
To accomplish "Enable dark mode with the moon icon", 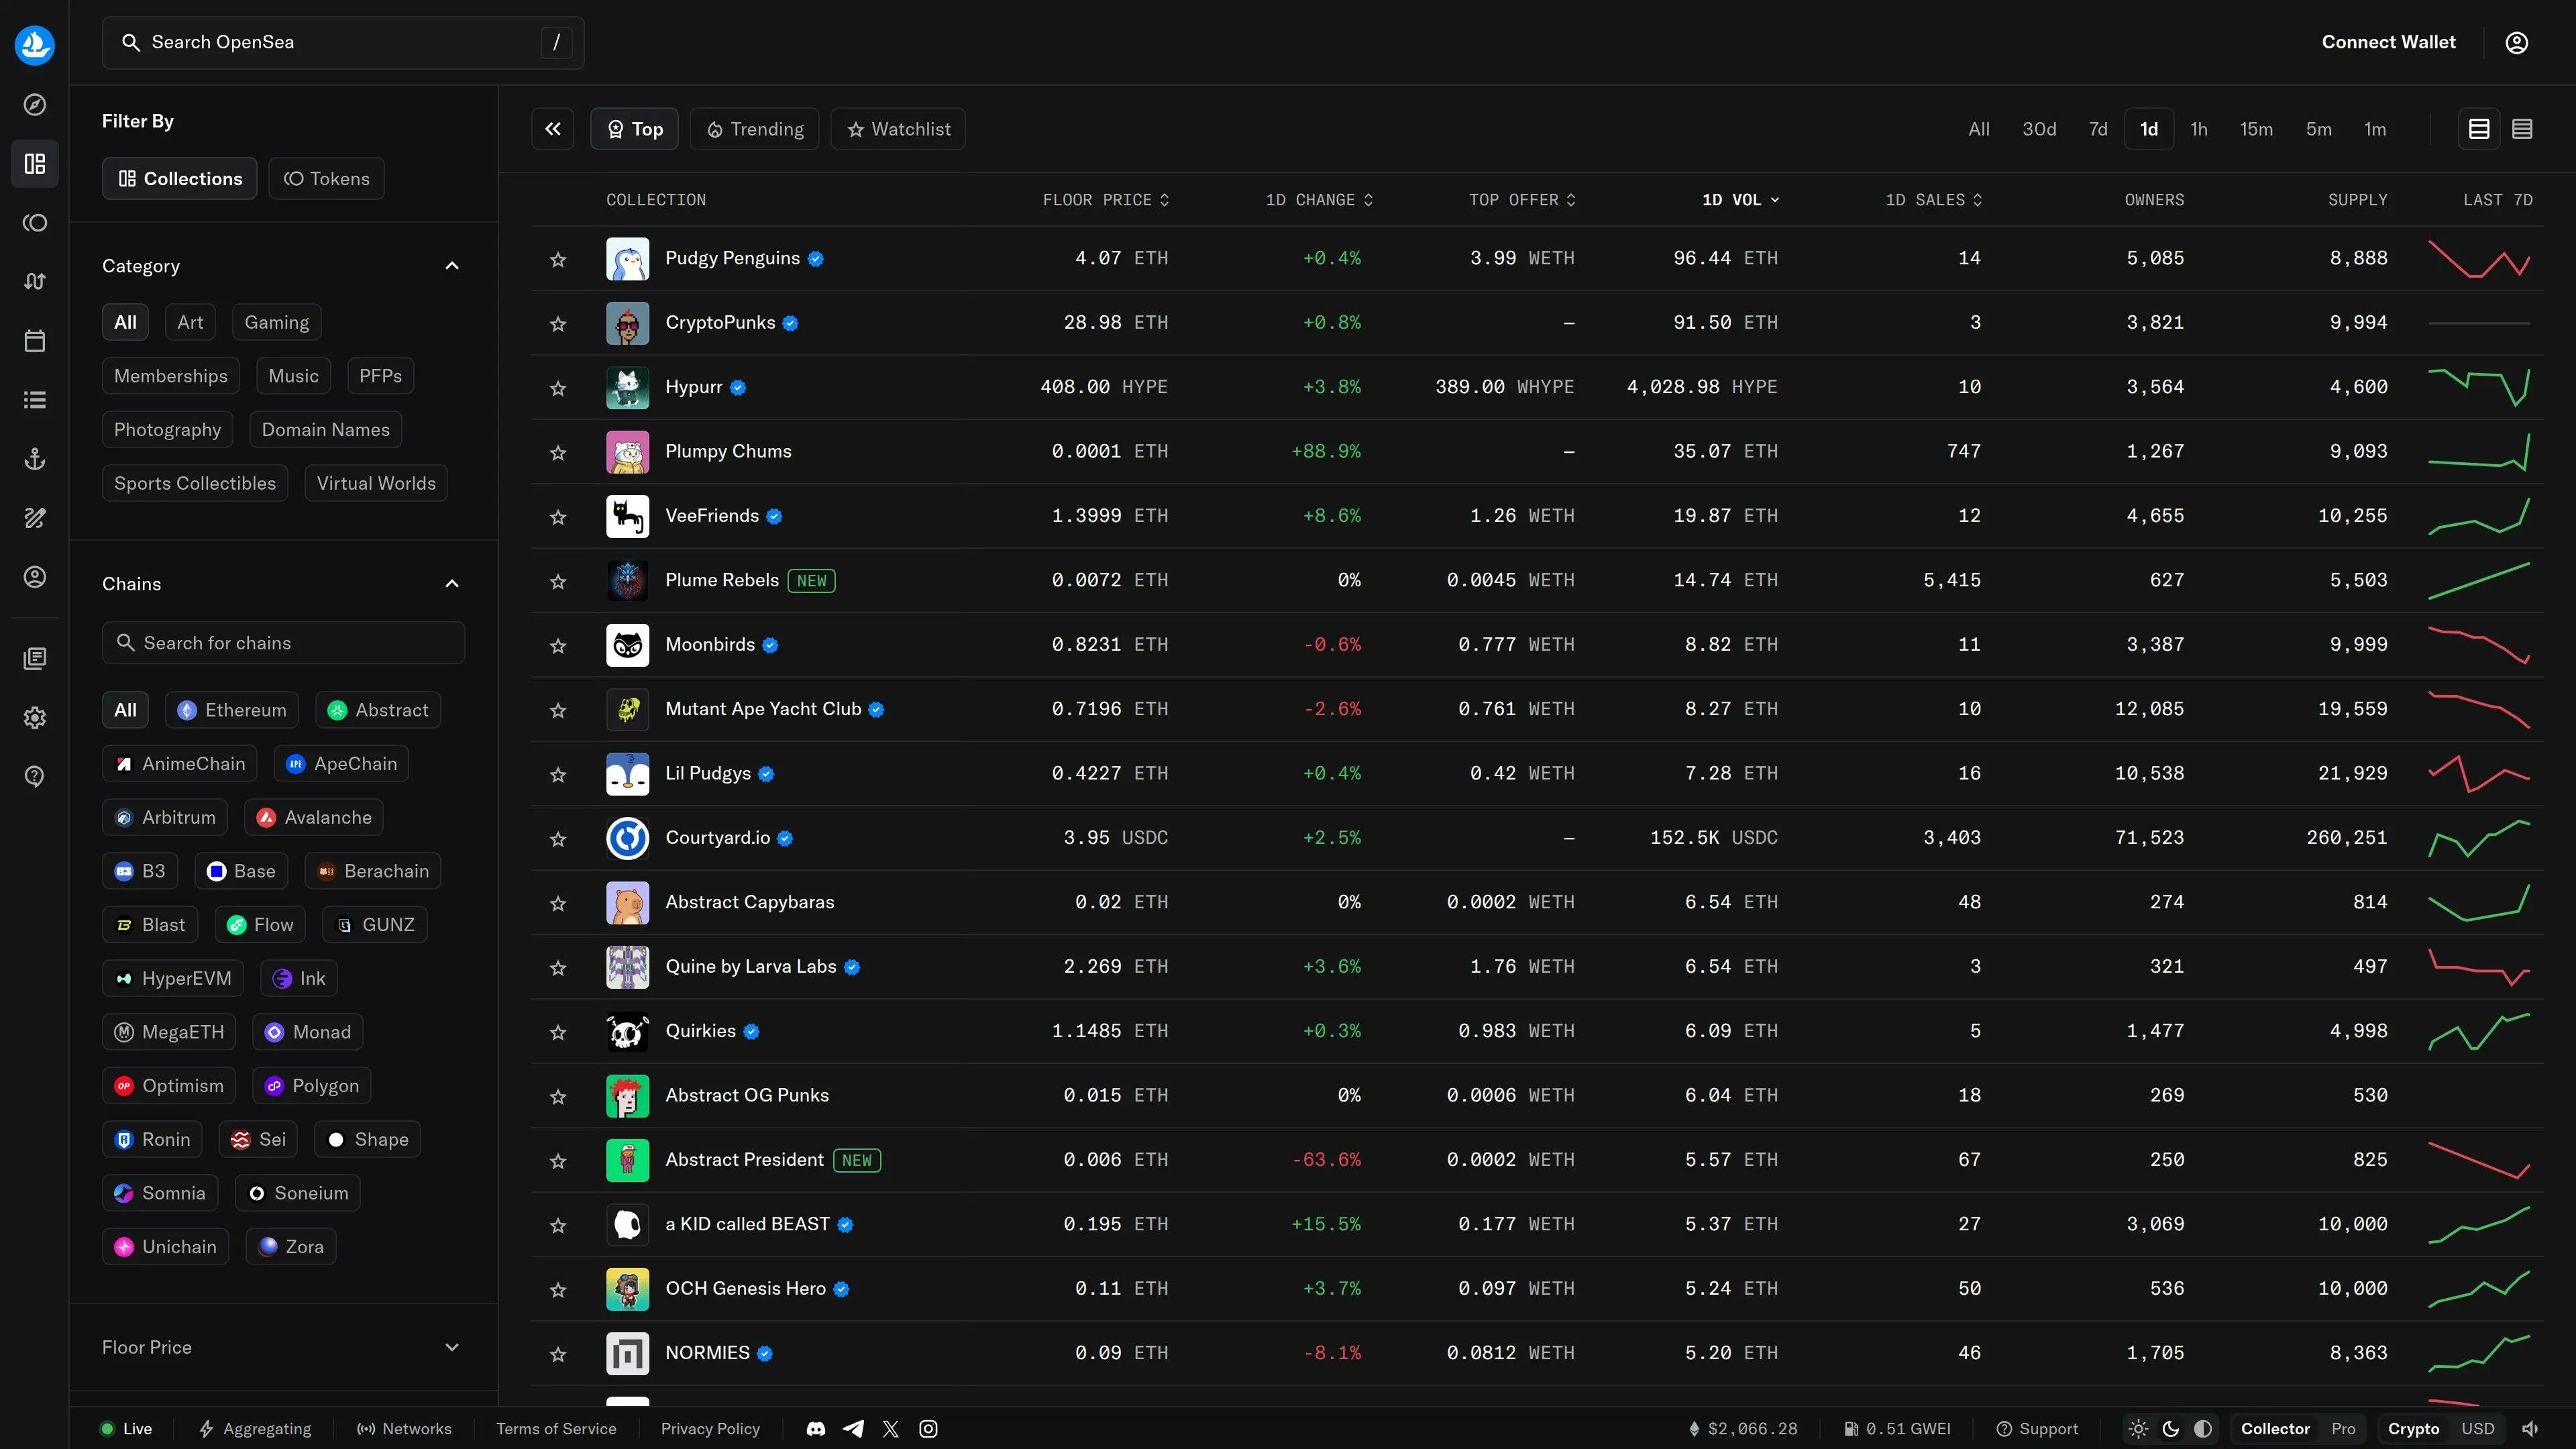I will [2169, 1428].
